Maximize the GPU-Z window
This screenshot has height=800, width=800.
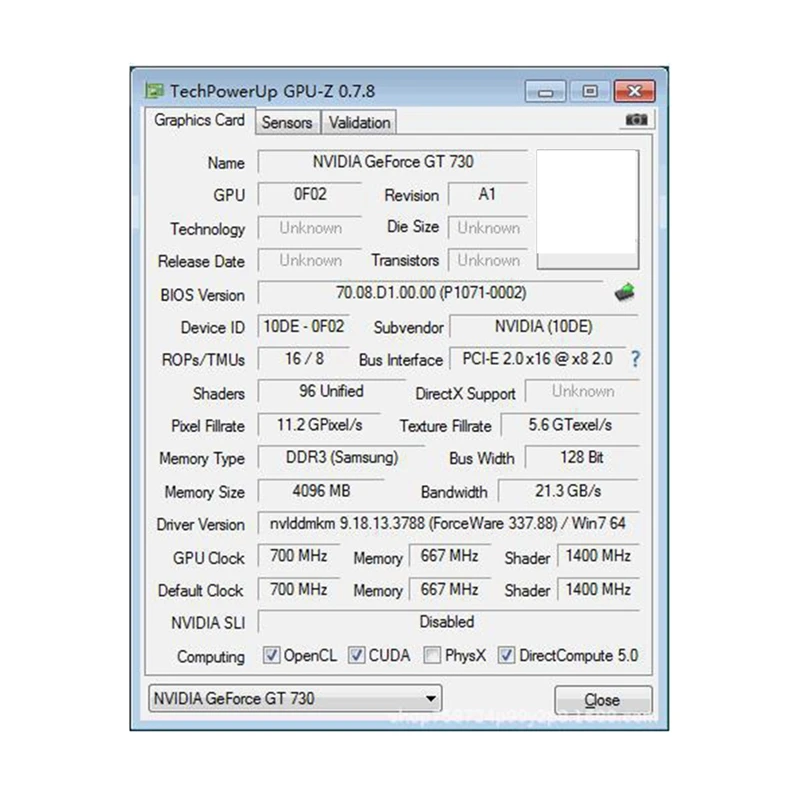[590, 91]
